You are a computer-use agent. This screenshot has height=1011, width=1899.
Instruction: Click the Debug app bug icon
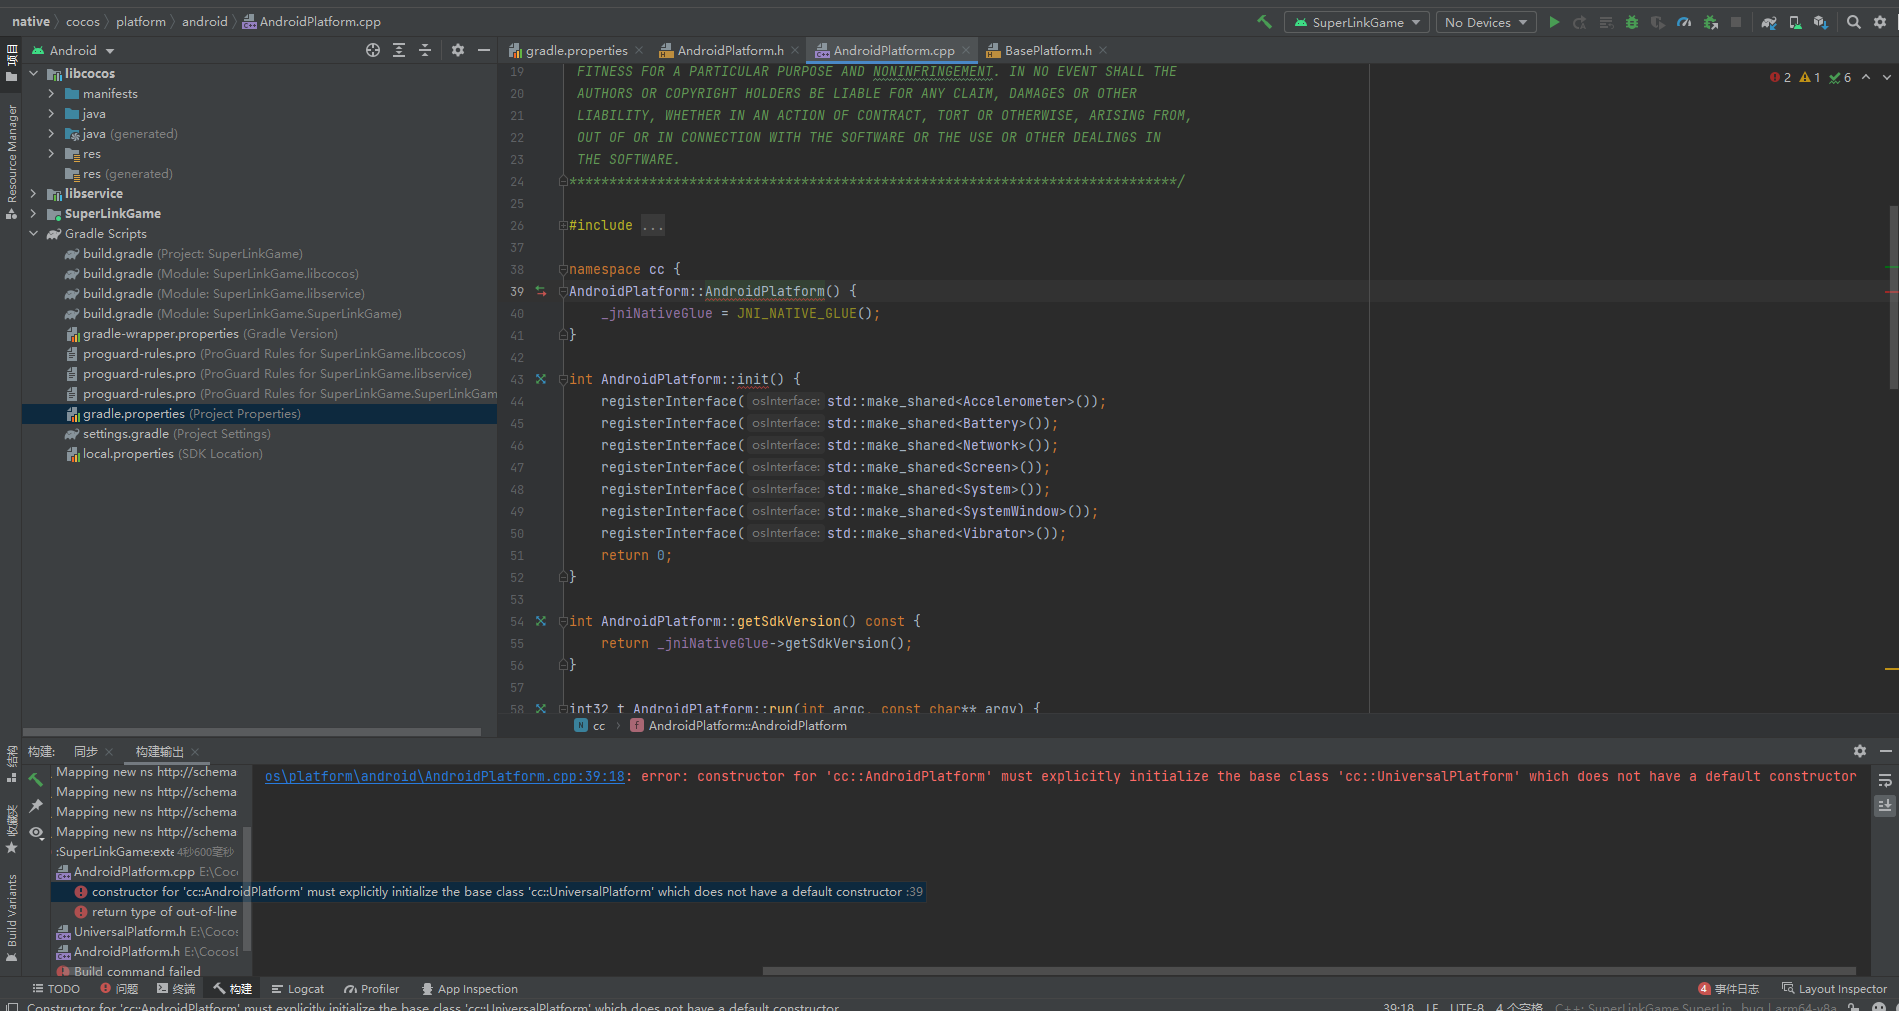click(x=1632, y=22)
